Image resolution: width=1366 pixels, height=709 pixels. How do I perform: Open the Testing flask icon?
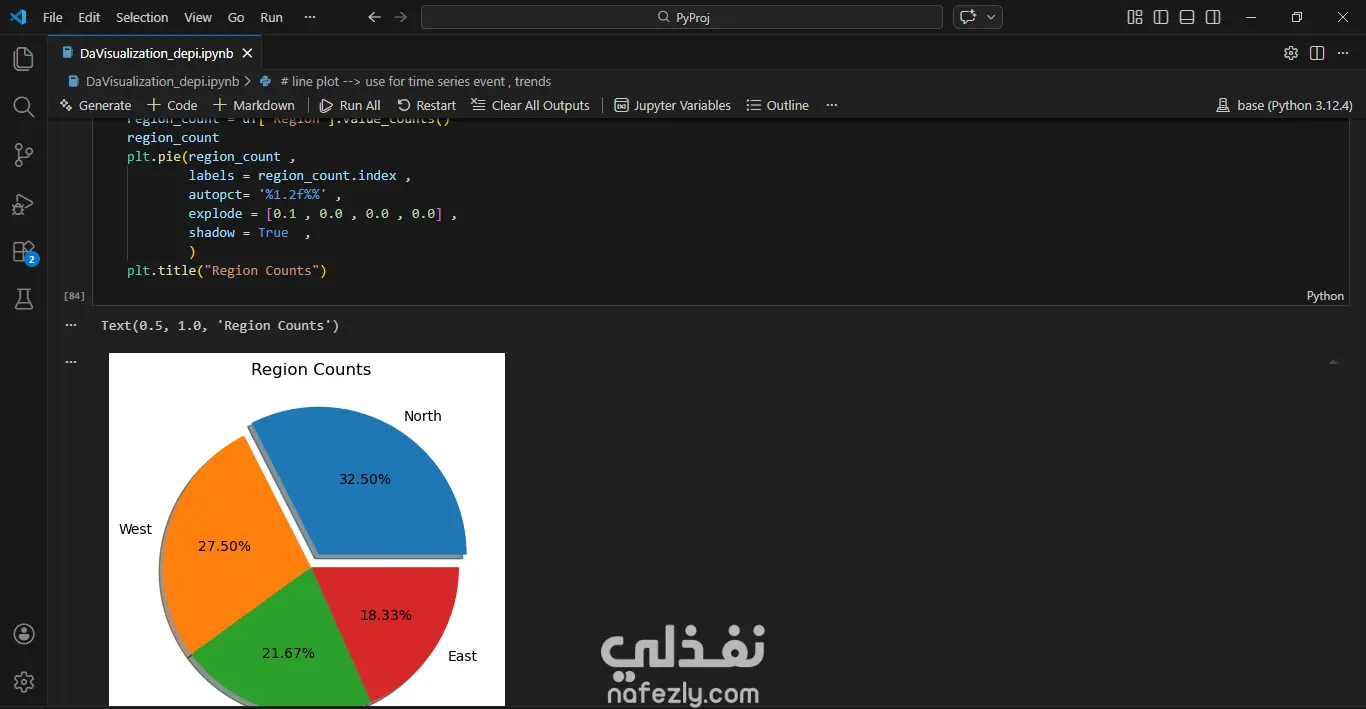pos(23,299)
